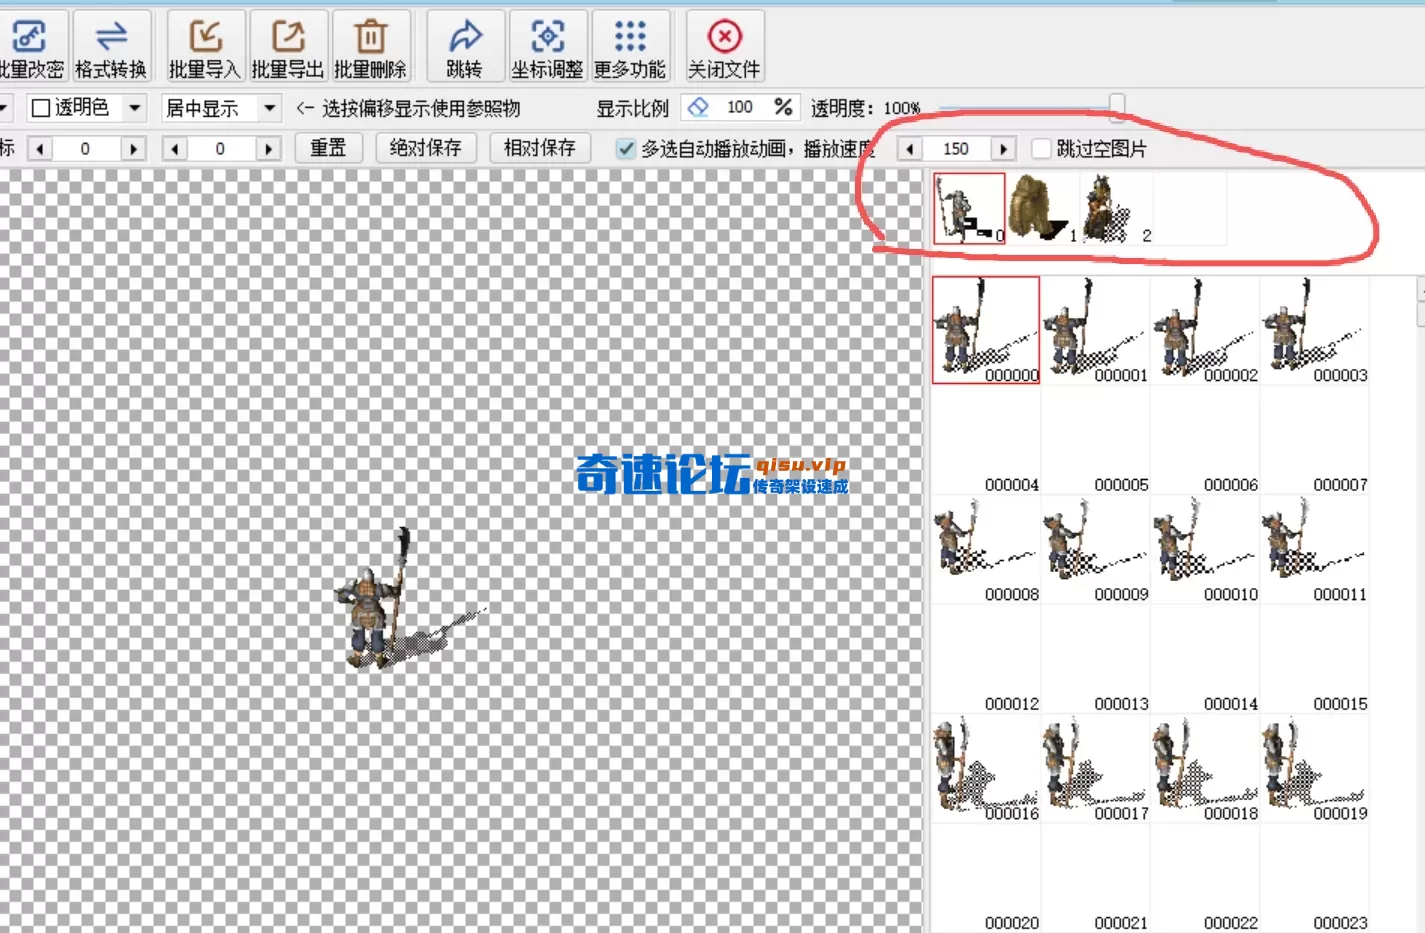The height and width of the screenshot is (933, 1425).
Task: Open the 居中显示 display mode dropdown
Action: (269, 108)
